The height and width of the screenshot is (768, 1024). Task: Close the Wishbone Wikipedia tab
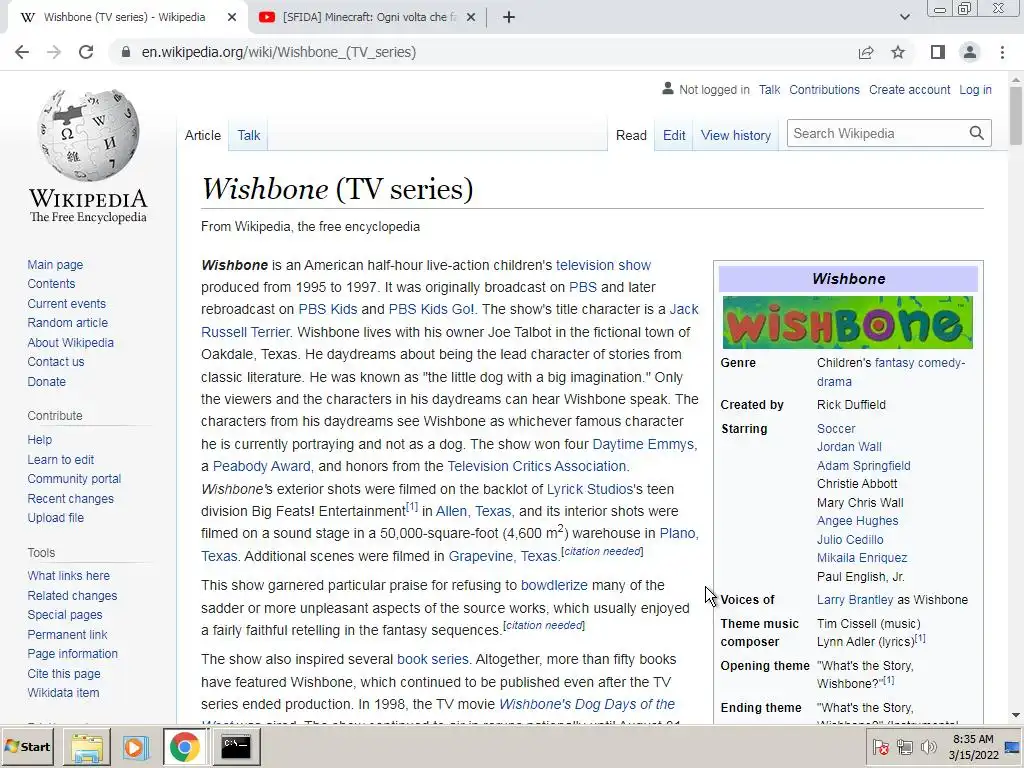point(232,18)
